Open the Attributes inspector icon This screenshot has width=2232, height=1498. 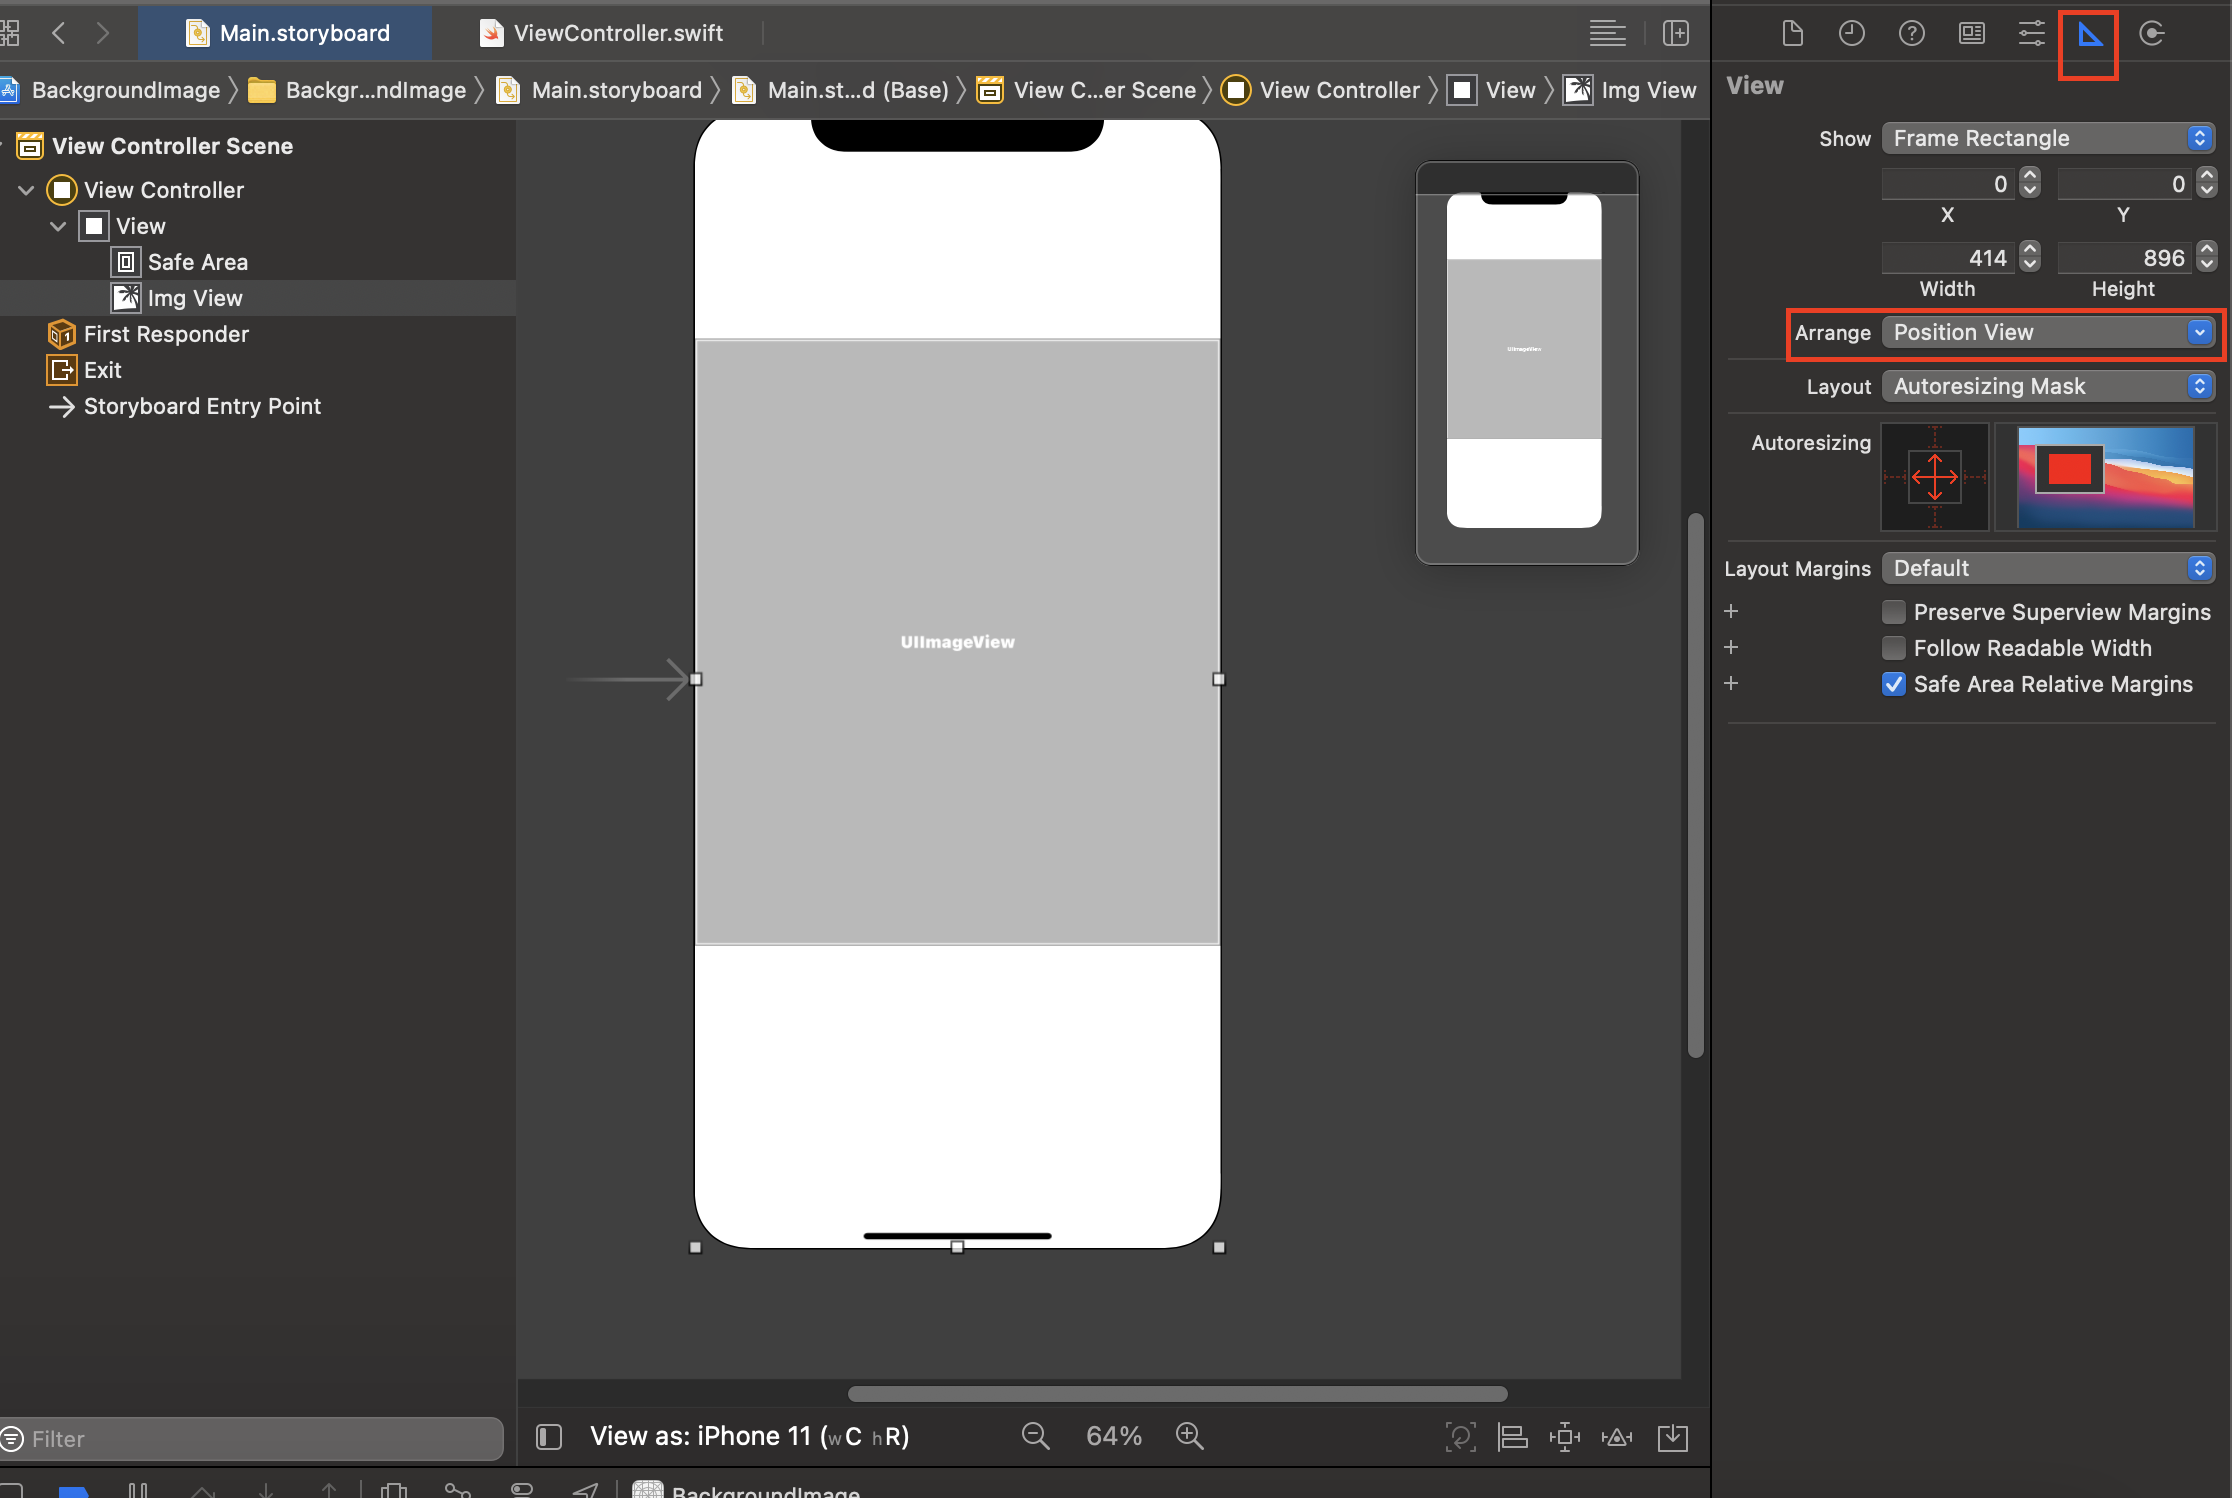point(2031,34)
